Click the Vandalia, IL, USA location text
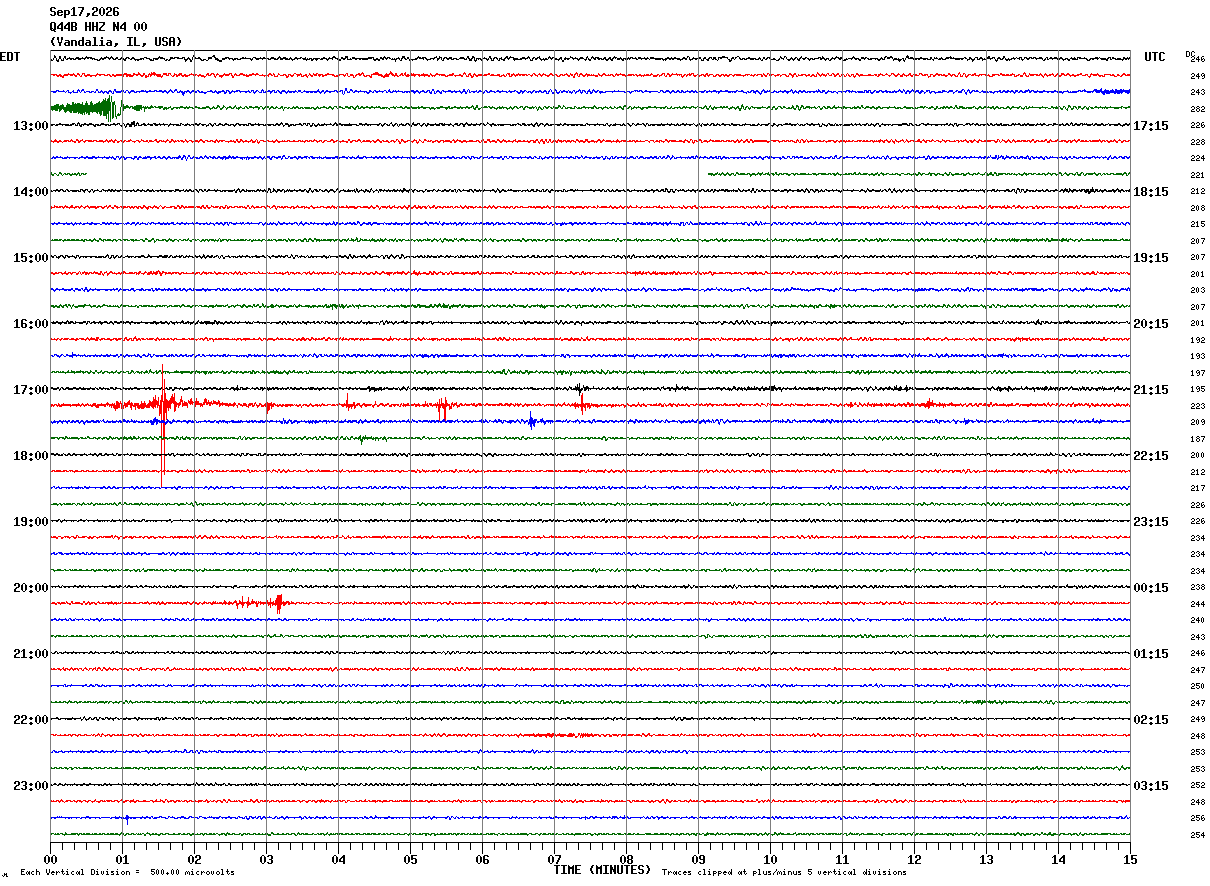 pyautogui.click(x=116, y=42)
